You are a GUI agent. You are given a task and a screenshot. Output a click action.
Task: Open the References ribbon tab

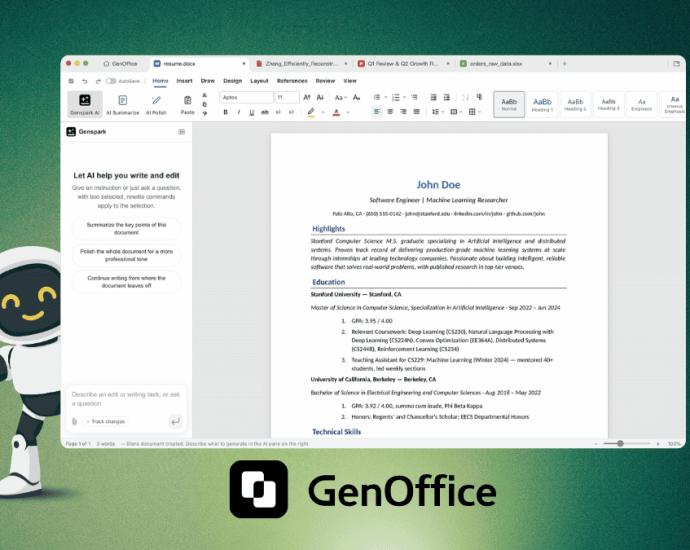(x=292, y=81)
